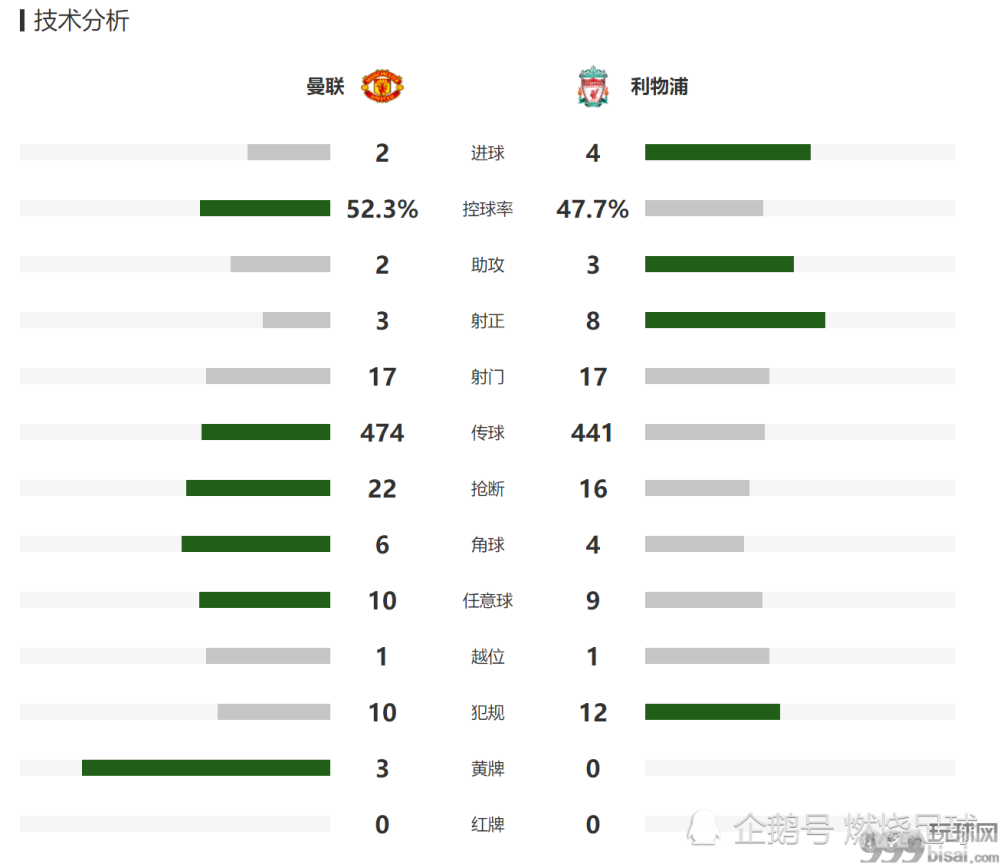This screenshot has height=864, width=1000.
Task: Click the 技术分析 section heading
Action: tap(81, 20)
